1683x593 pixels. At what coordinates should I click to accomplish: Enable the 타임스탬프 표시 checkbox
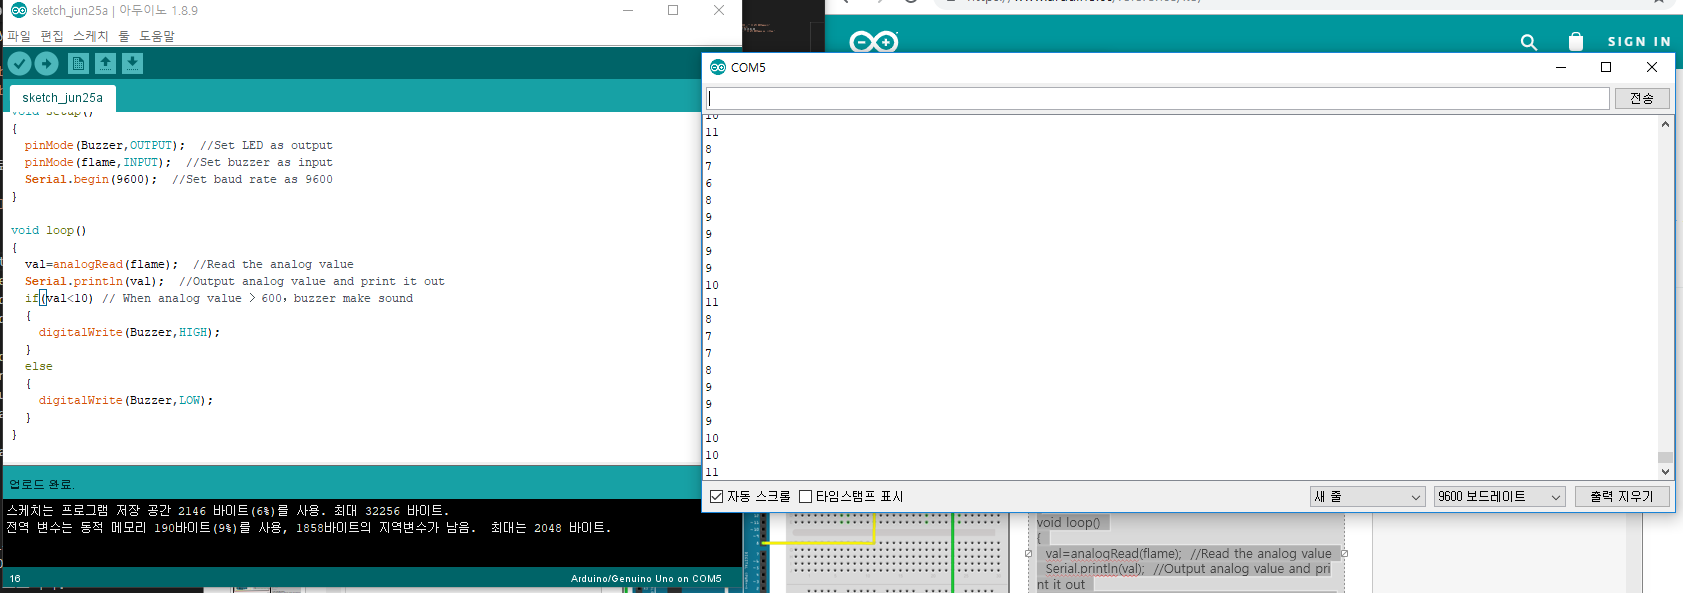805,497
